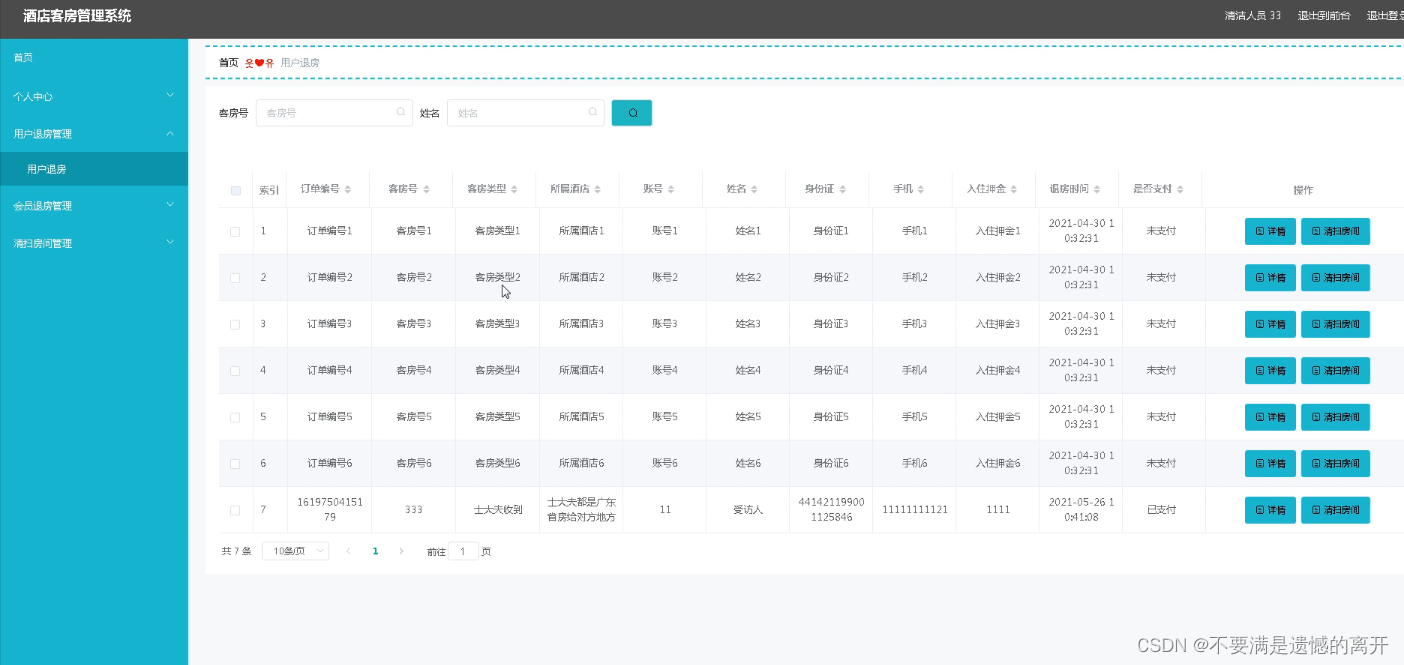Go to next page arrow
The height and width of the screenshot is (665, 1404).
coord(401,551)
